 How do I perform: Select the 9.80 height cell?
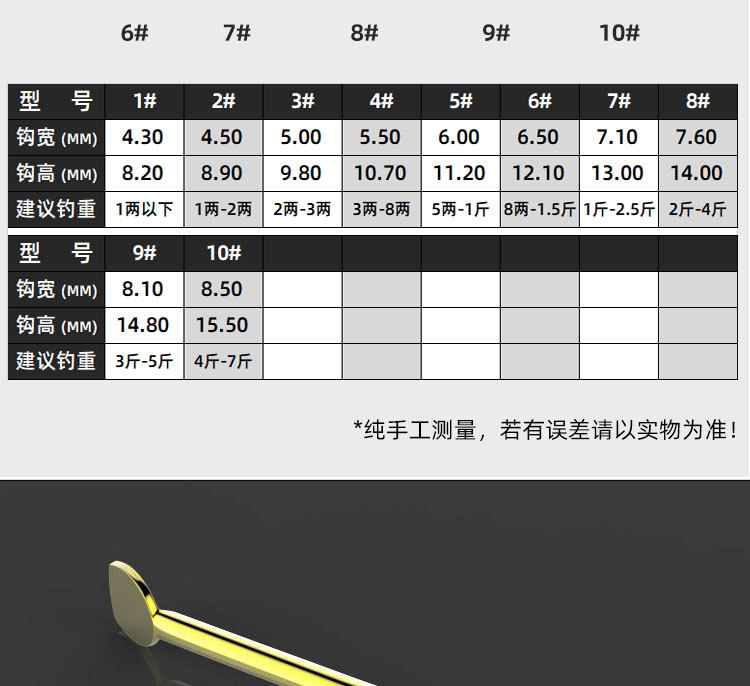click(x=303, y=173)
